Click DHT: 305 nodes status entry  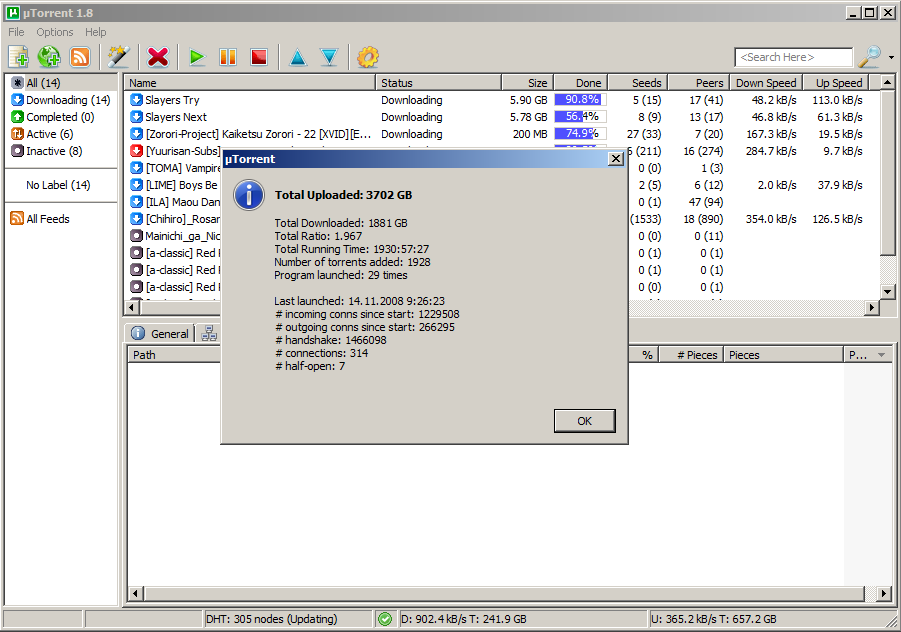pyautogui.click(x=287, y=619)
